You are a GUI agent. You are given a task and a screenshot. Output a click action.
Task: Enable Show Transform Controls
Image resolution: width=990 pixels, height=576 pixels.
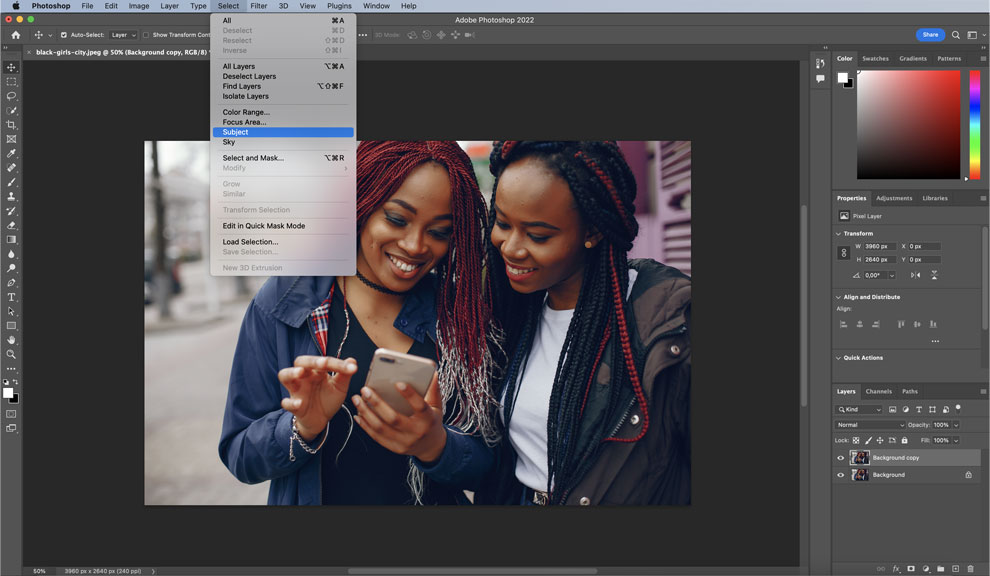147,34
